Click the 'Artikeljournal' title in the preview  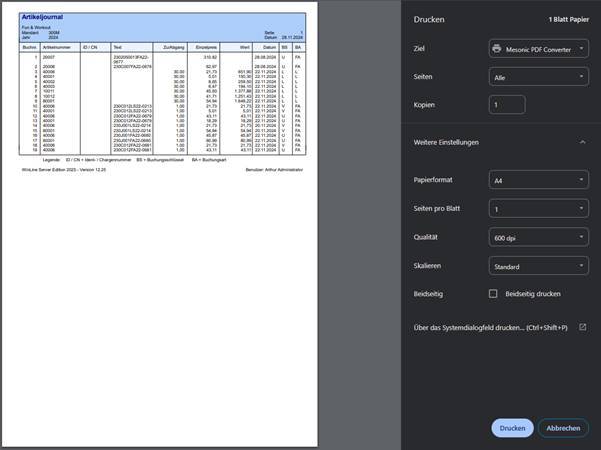(x=42, y=17)
